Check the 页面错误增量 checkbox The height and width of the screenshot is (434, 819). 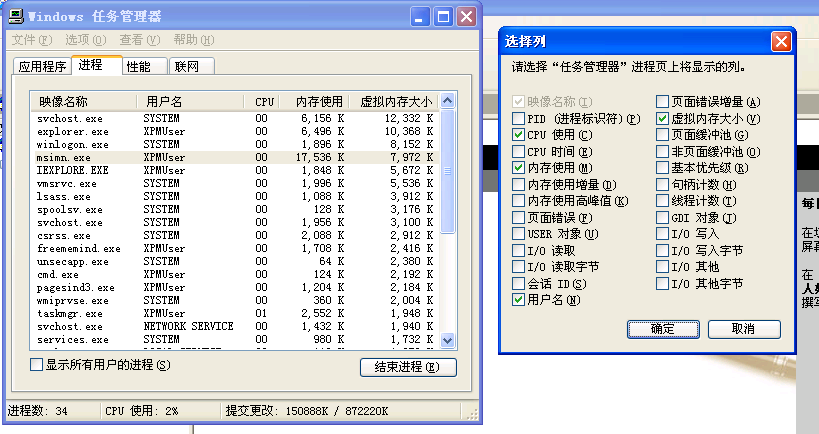click(662, 101)
